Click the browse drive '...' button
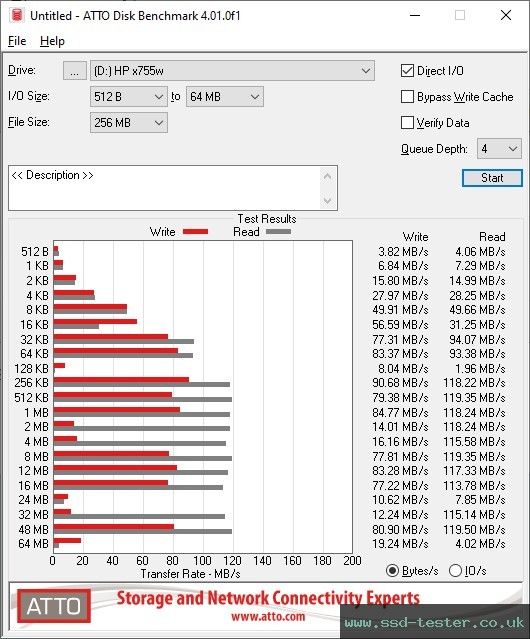The image size is (530, 639). (75, 71)
